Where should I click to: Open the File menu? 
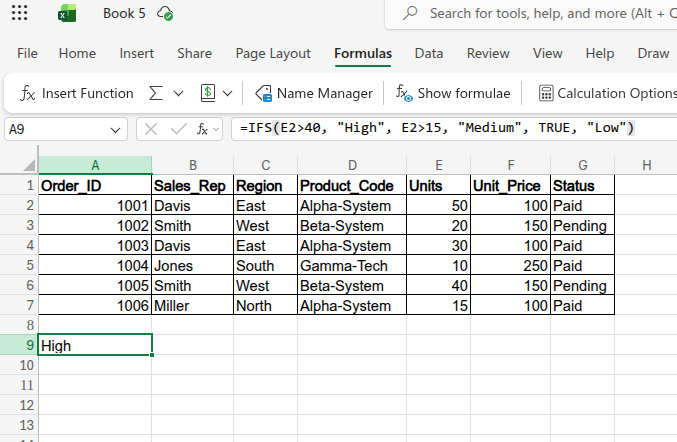(x=28, y=53)
